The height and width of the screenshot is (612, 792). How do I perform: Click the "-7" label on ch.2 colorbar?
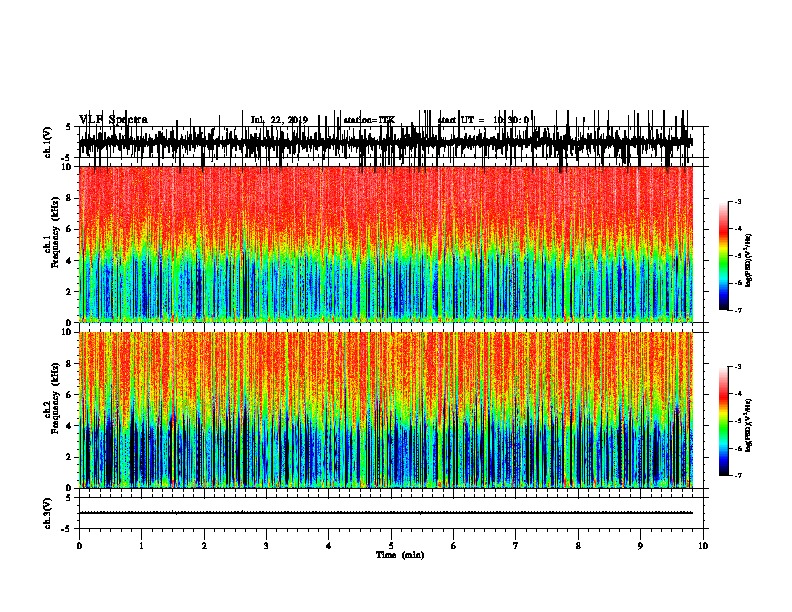737,475
